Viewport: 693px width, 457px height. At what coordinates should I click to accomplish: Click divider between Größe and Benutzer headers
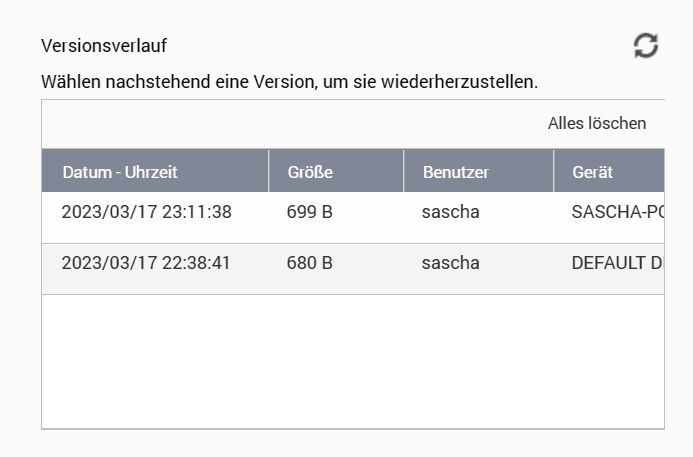tap(404, 171)
